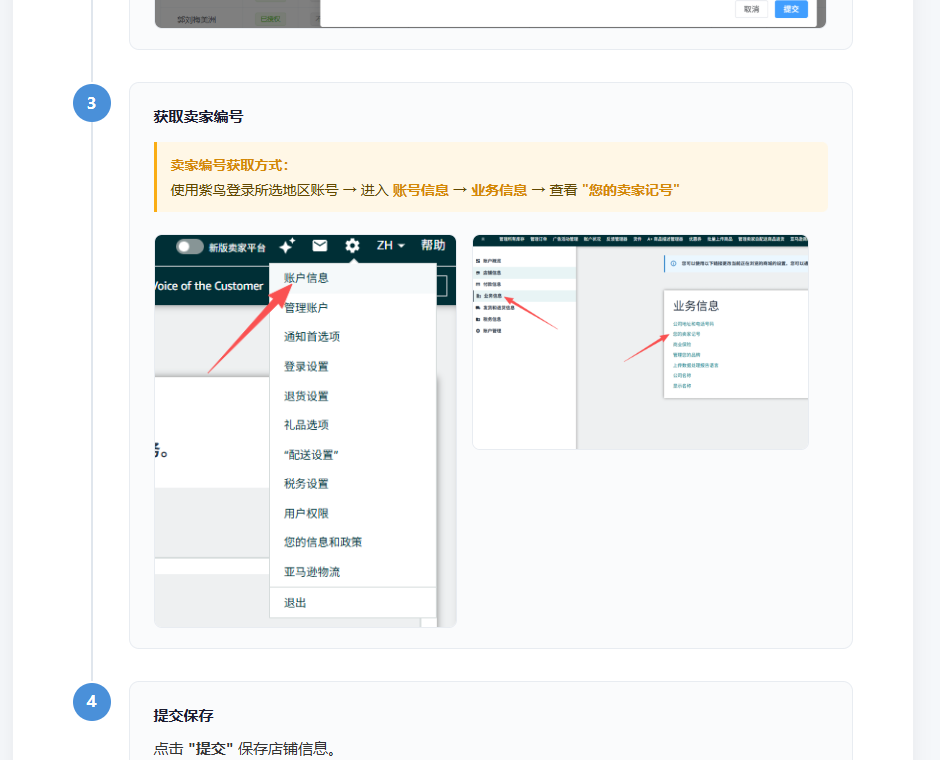This screenshot has width=940, height=760.
Task: Select 礼品选项 menu entry
Action: pyautogui.click(x=306, y=425)
